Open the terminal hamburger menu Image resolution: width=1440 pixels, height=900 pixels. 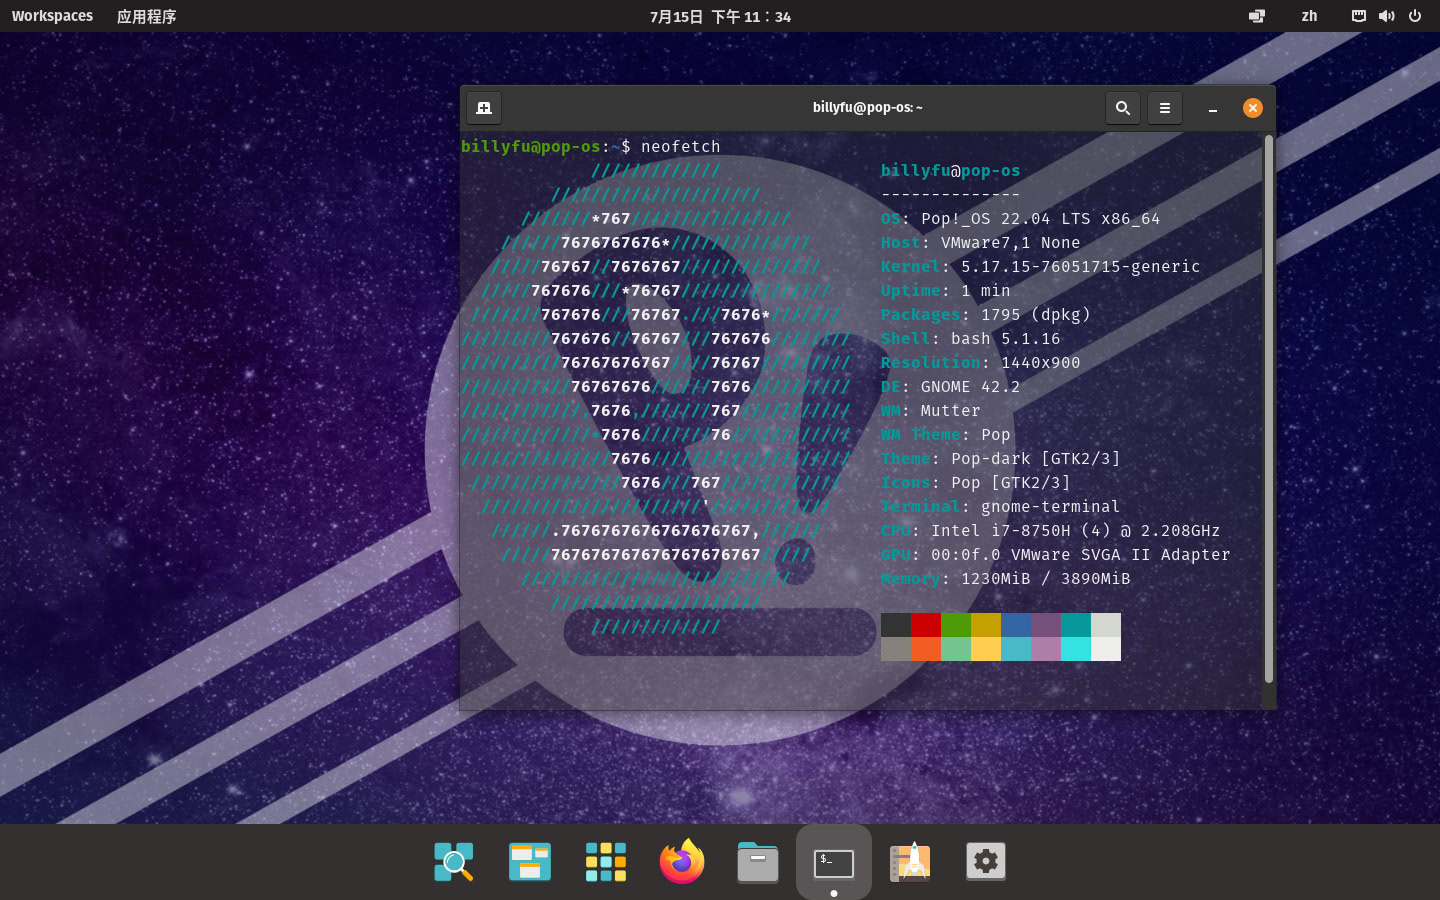(x=1165, y=108)
